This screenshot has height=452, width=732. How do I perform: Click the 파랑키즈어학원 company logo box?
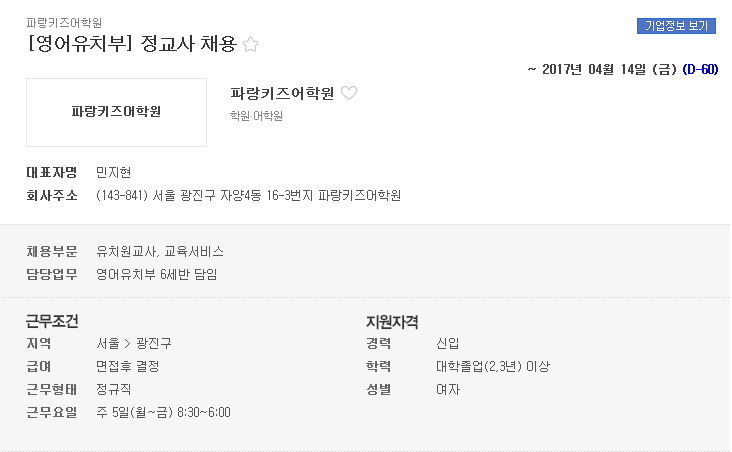tap(116, 112)
